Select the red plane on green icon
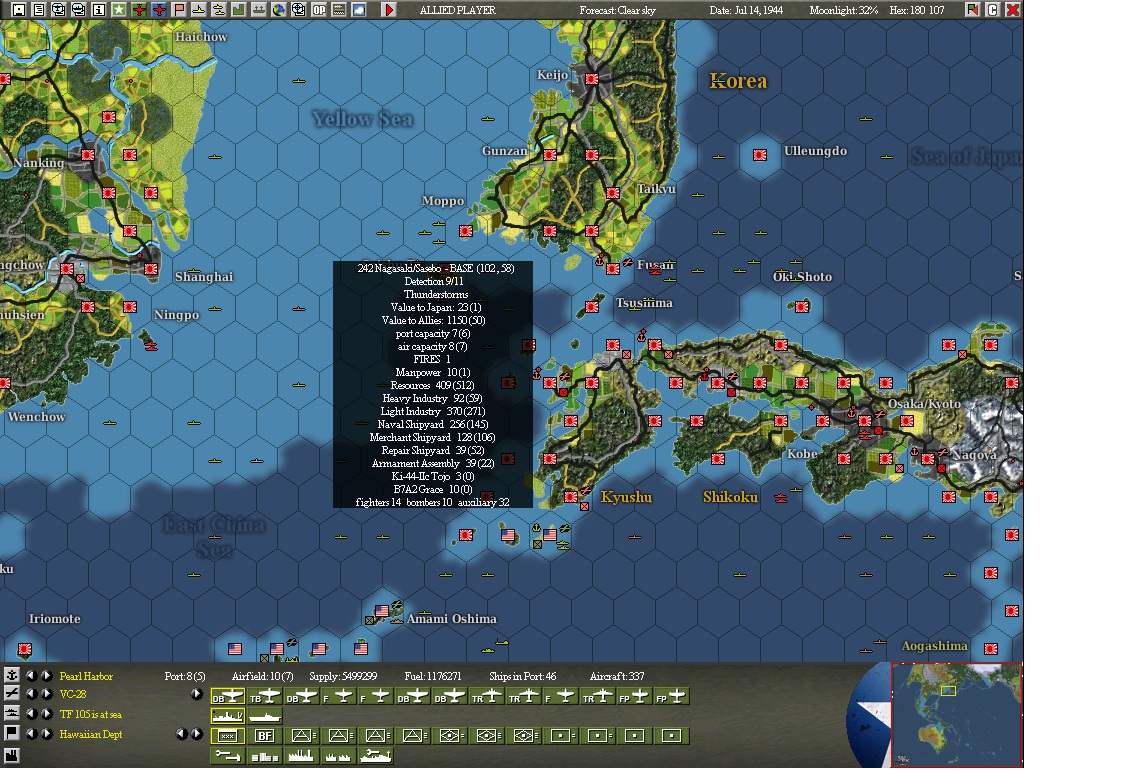1137x774 pixels. coord(138,9)
